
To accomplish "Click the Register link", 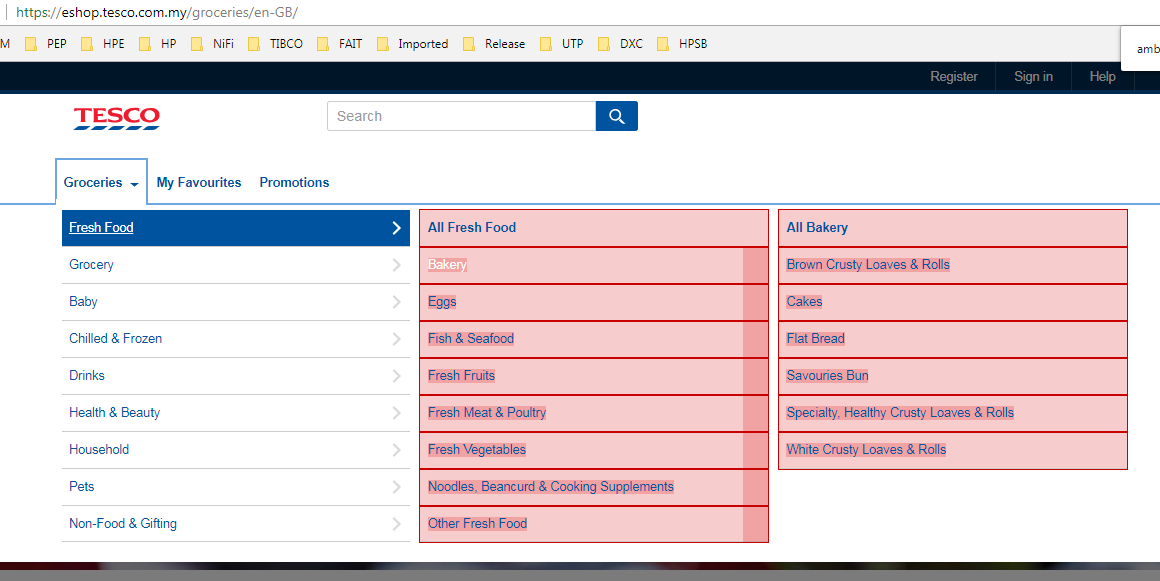I will 953,77.
